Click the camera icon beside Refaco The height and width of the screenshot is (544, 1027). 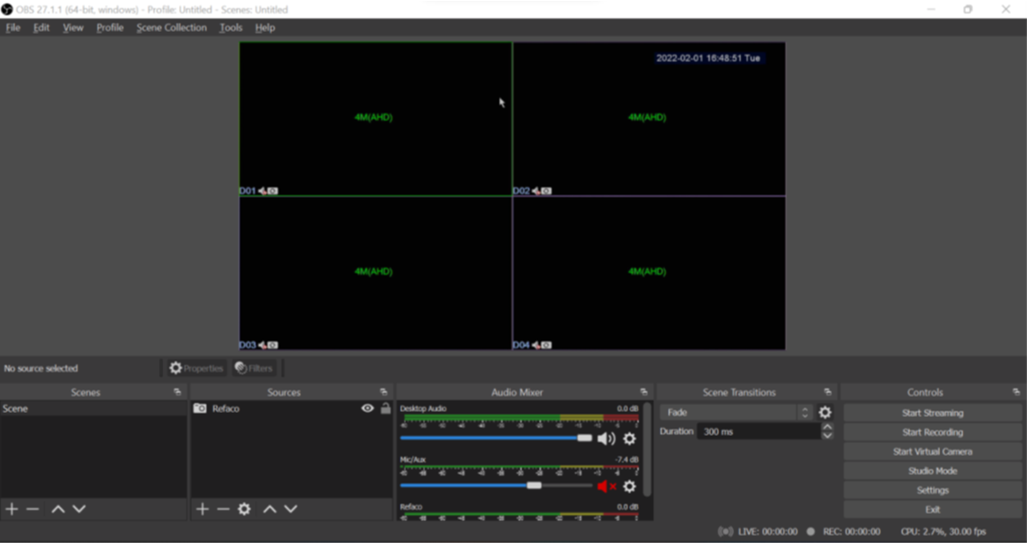coord(200,408)
